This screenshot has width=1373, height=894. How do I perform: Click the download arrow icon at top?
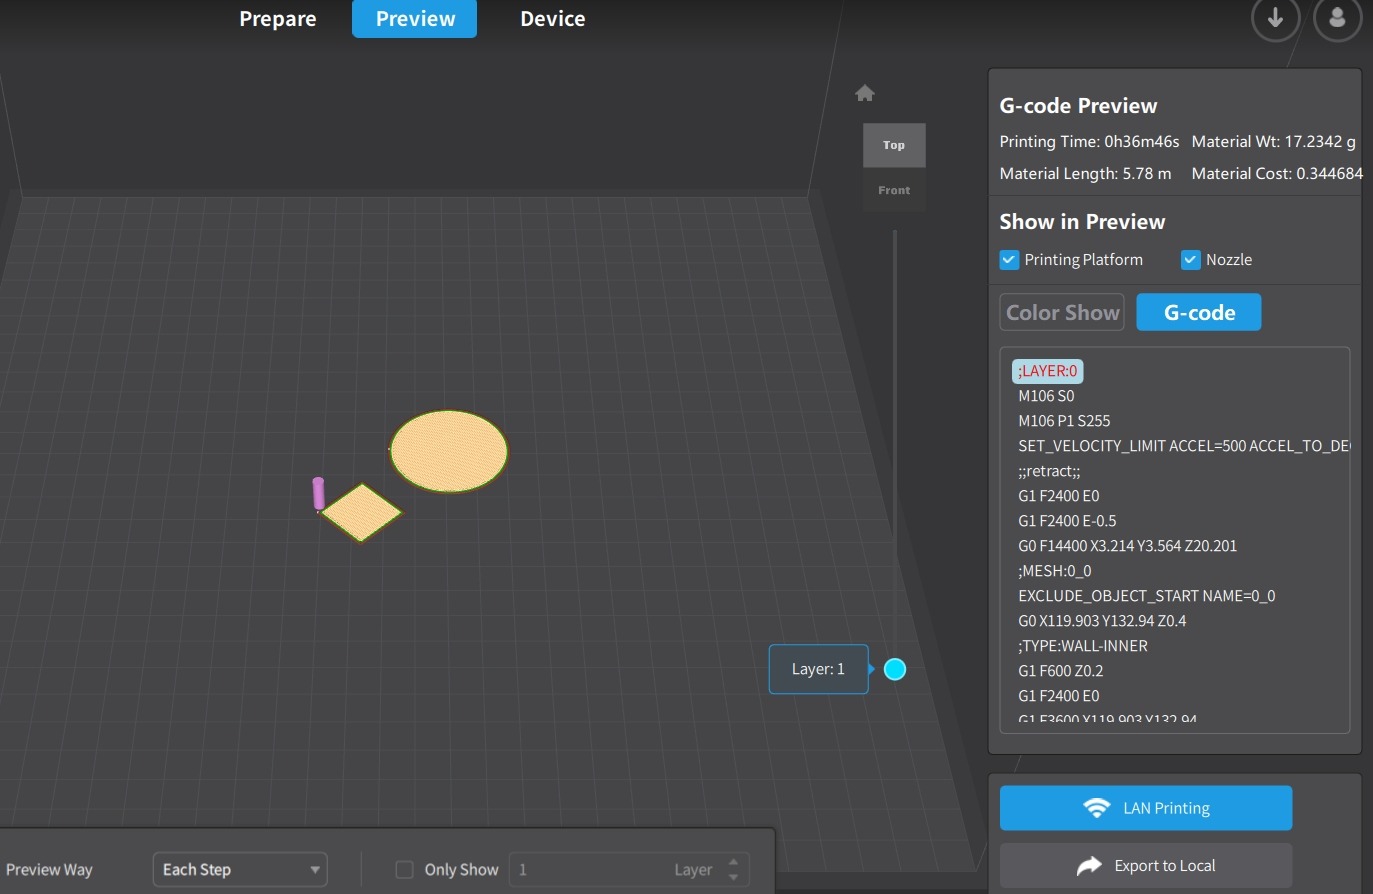pyautogui.click(x=1275, y=19)
